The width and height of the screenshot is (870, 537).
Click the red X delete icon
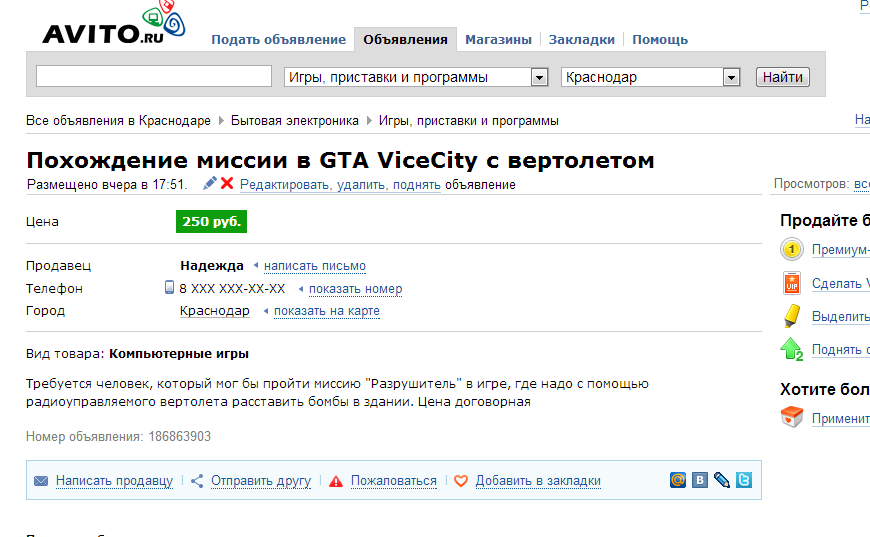(x=226, y=183)
